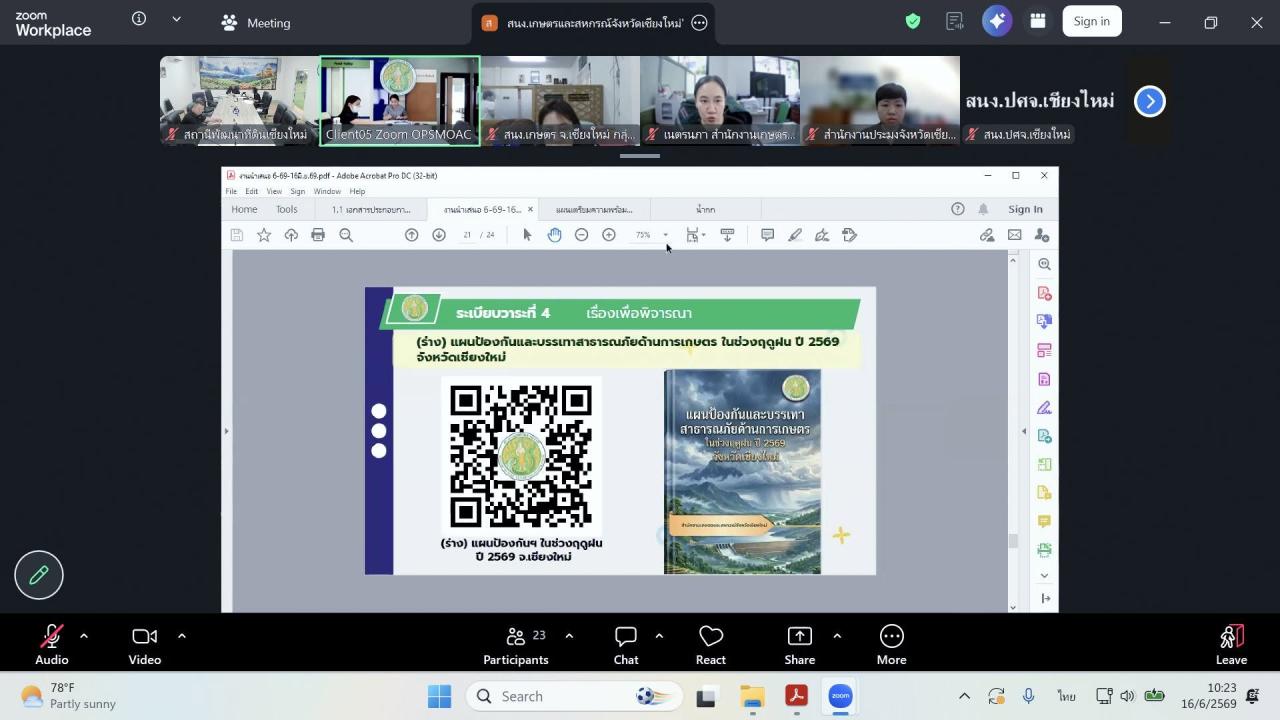1280x720 pixels.
Task: Click the share with others person icon
Action: pyautogui.click(x=1042, y=235)
